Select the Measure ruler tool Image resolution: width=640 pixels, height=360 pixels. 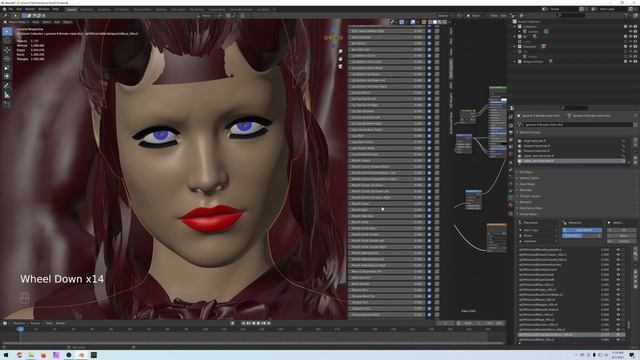[7, 95]
